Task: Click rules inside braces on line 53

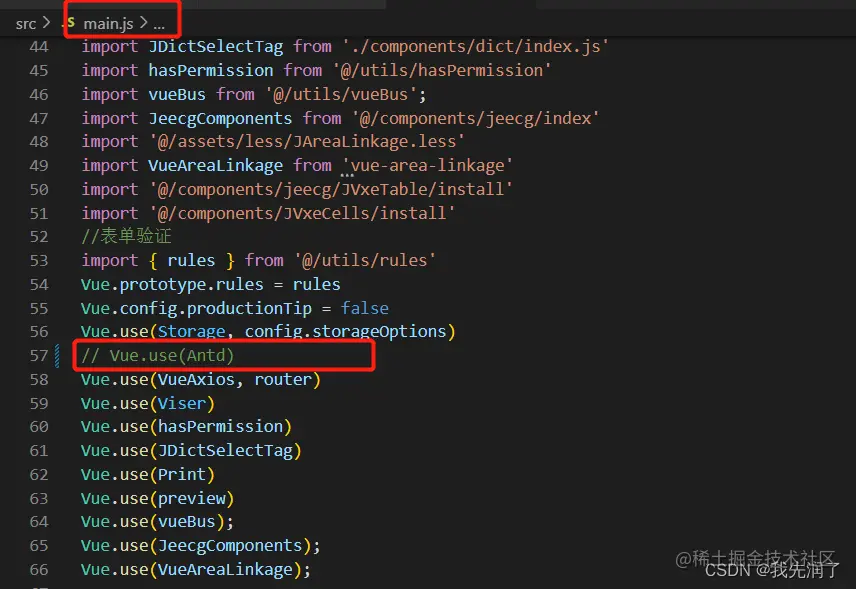Action: pos(191,260)
